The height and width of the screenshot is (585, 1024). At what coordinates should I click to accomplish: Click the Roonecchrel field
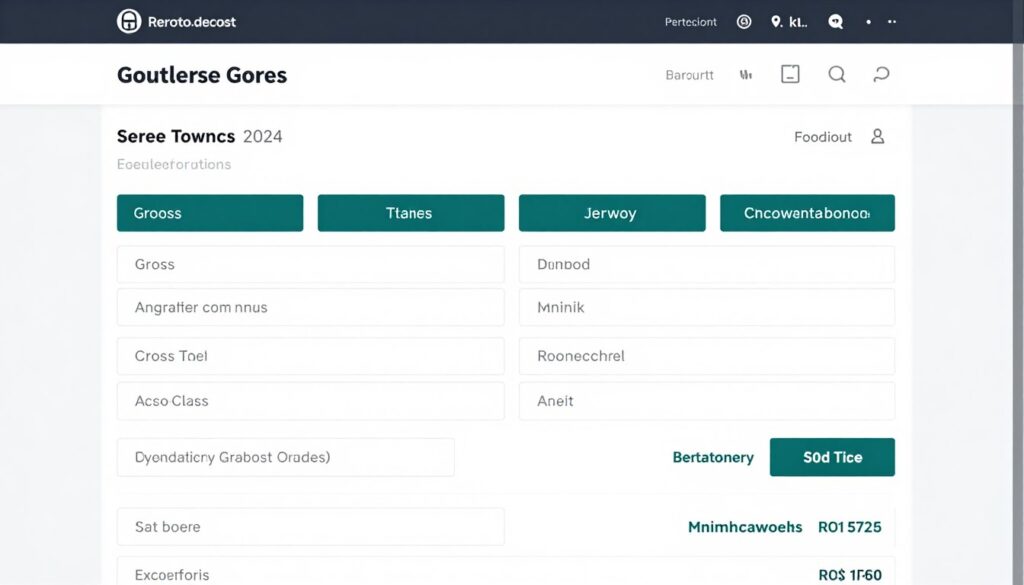click(x=707, y=356)
